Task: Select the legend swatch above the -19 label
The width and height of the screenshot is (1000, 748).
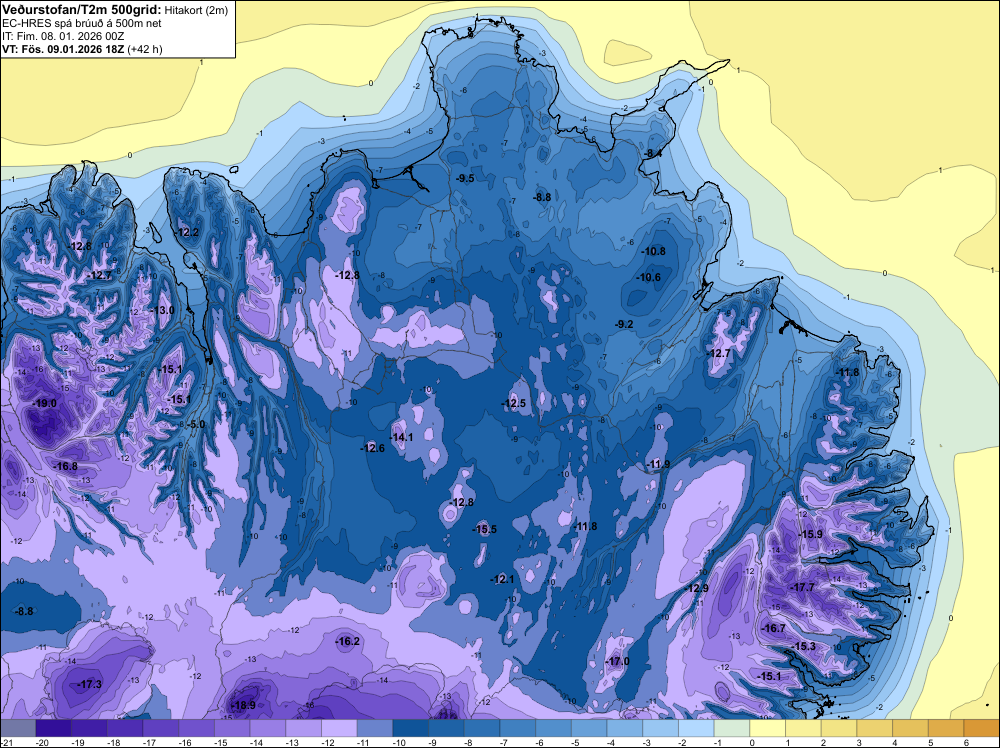Action: click(x=89, y=728)
